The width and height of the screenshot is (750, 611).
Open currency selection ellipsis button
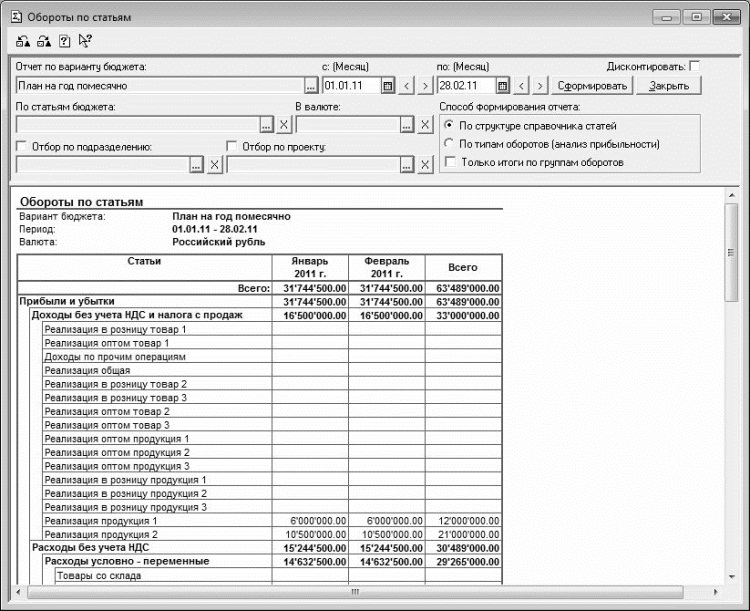coord(407,125)
